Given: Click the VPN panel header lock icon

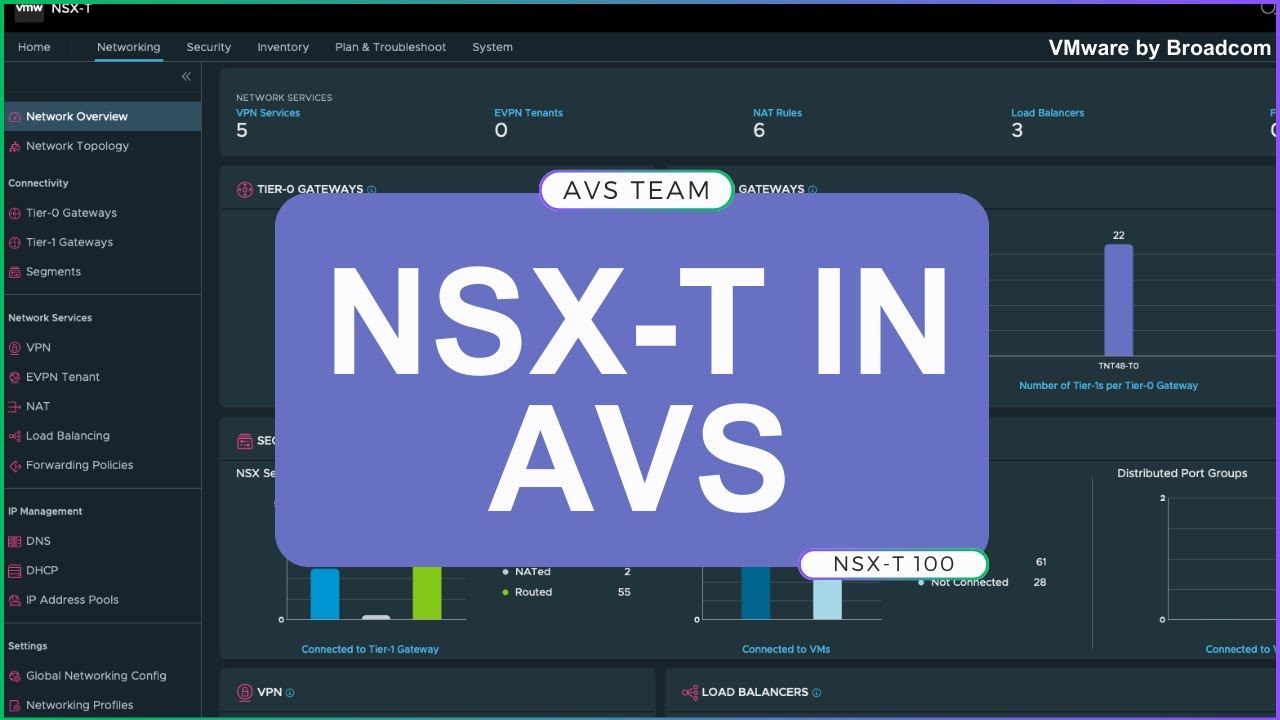Looking at the screenshot, I should click(244, 692).
